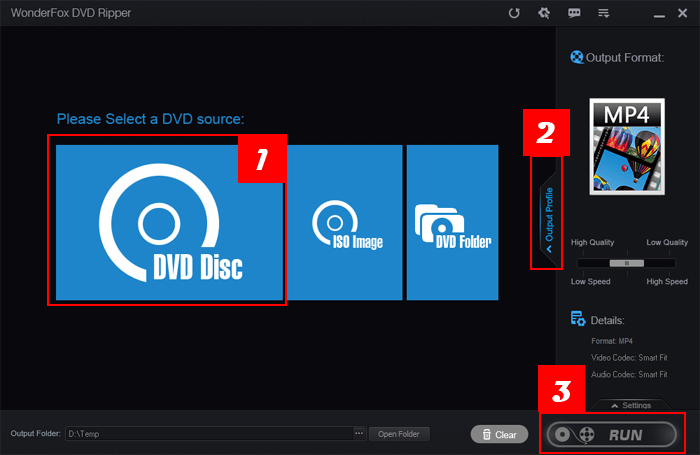Clear the task list with Clear
This screenshot has height=455, width=700.
[x=499, y=434]
